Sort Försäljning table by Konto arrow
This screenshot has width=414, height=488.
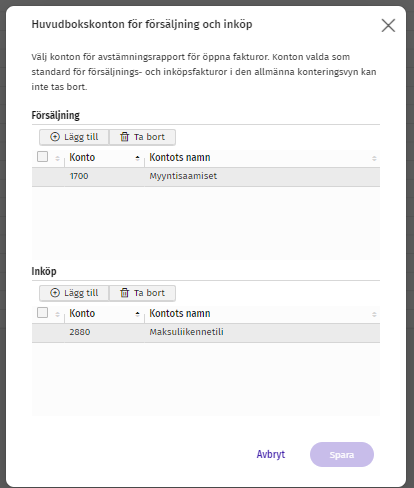click(x=137, y=158)
